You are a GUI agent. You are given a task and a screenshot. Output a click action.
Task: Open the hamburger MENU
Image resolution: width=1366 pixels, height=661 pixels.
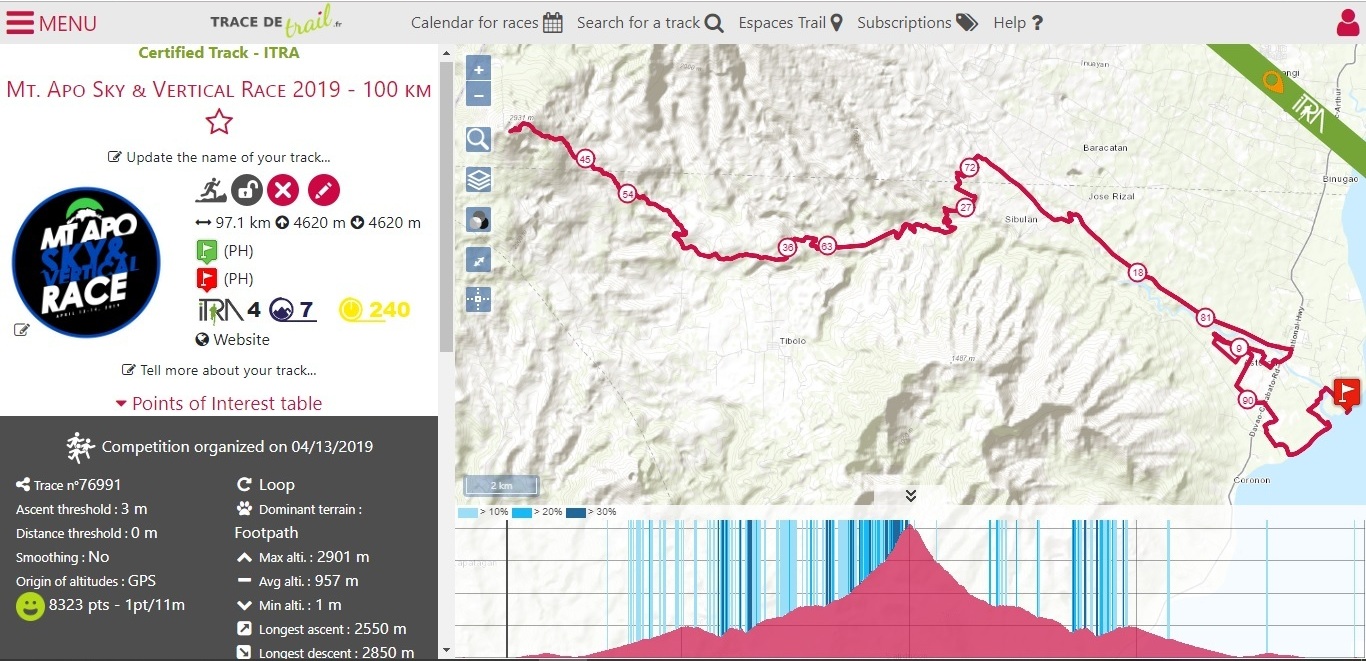(51, 23)
